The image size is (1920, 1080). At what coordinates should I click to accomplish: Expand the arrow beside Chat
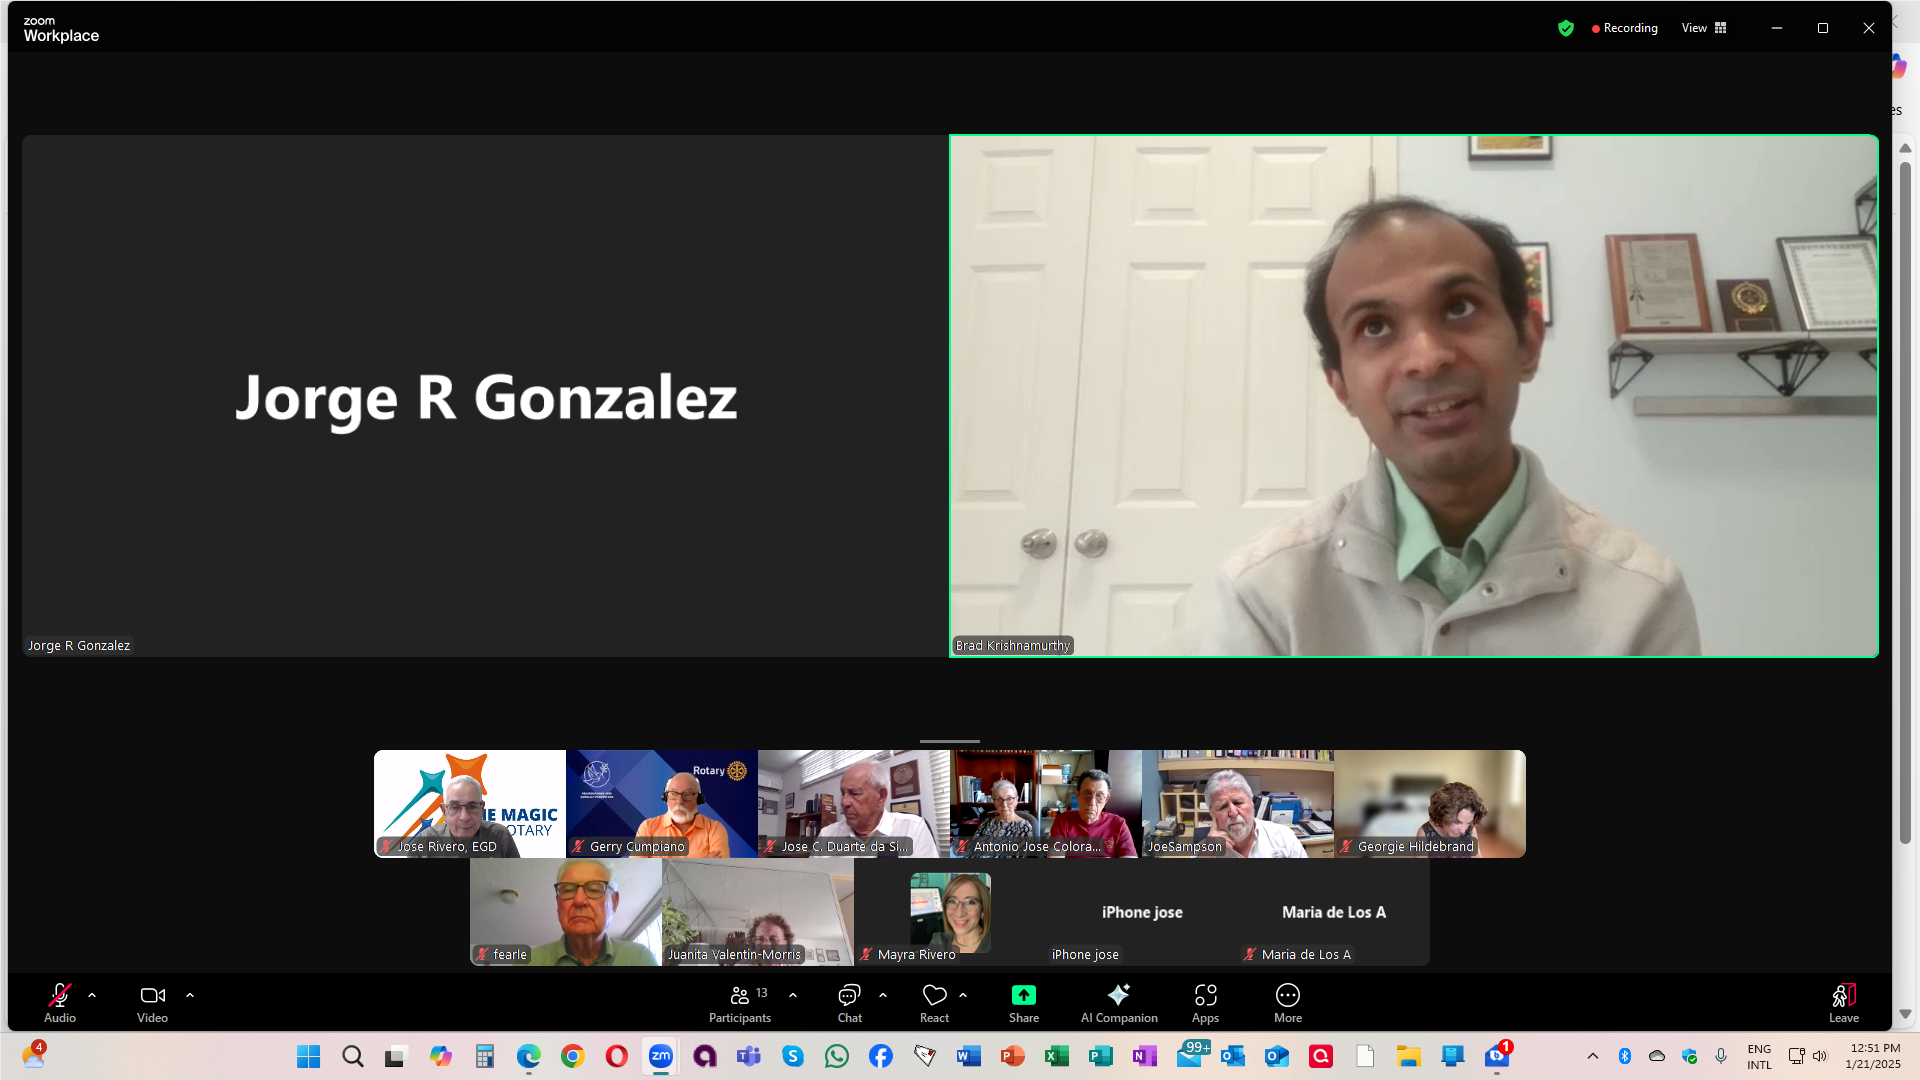(883, 995)
